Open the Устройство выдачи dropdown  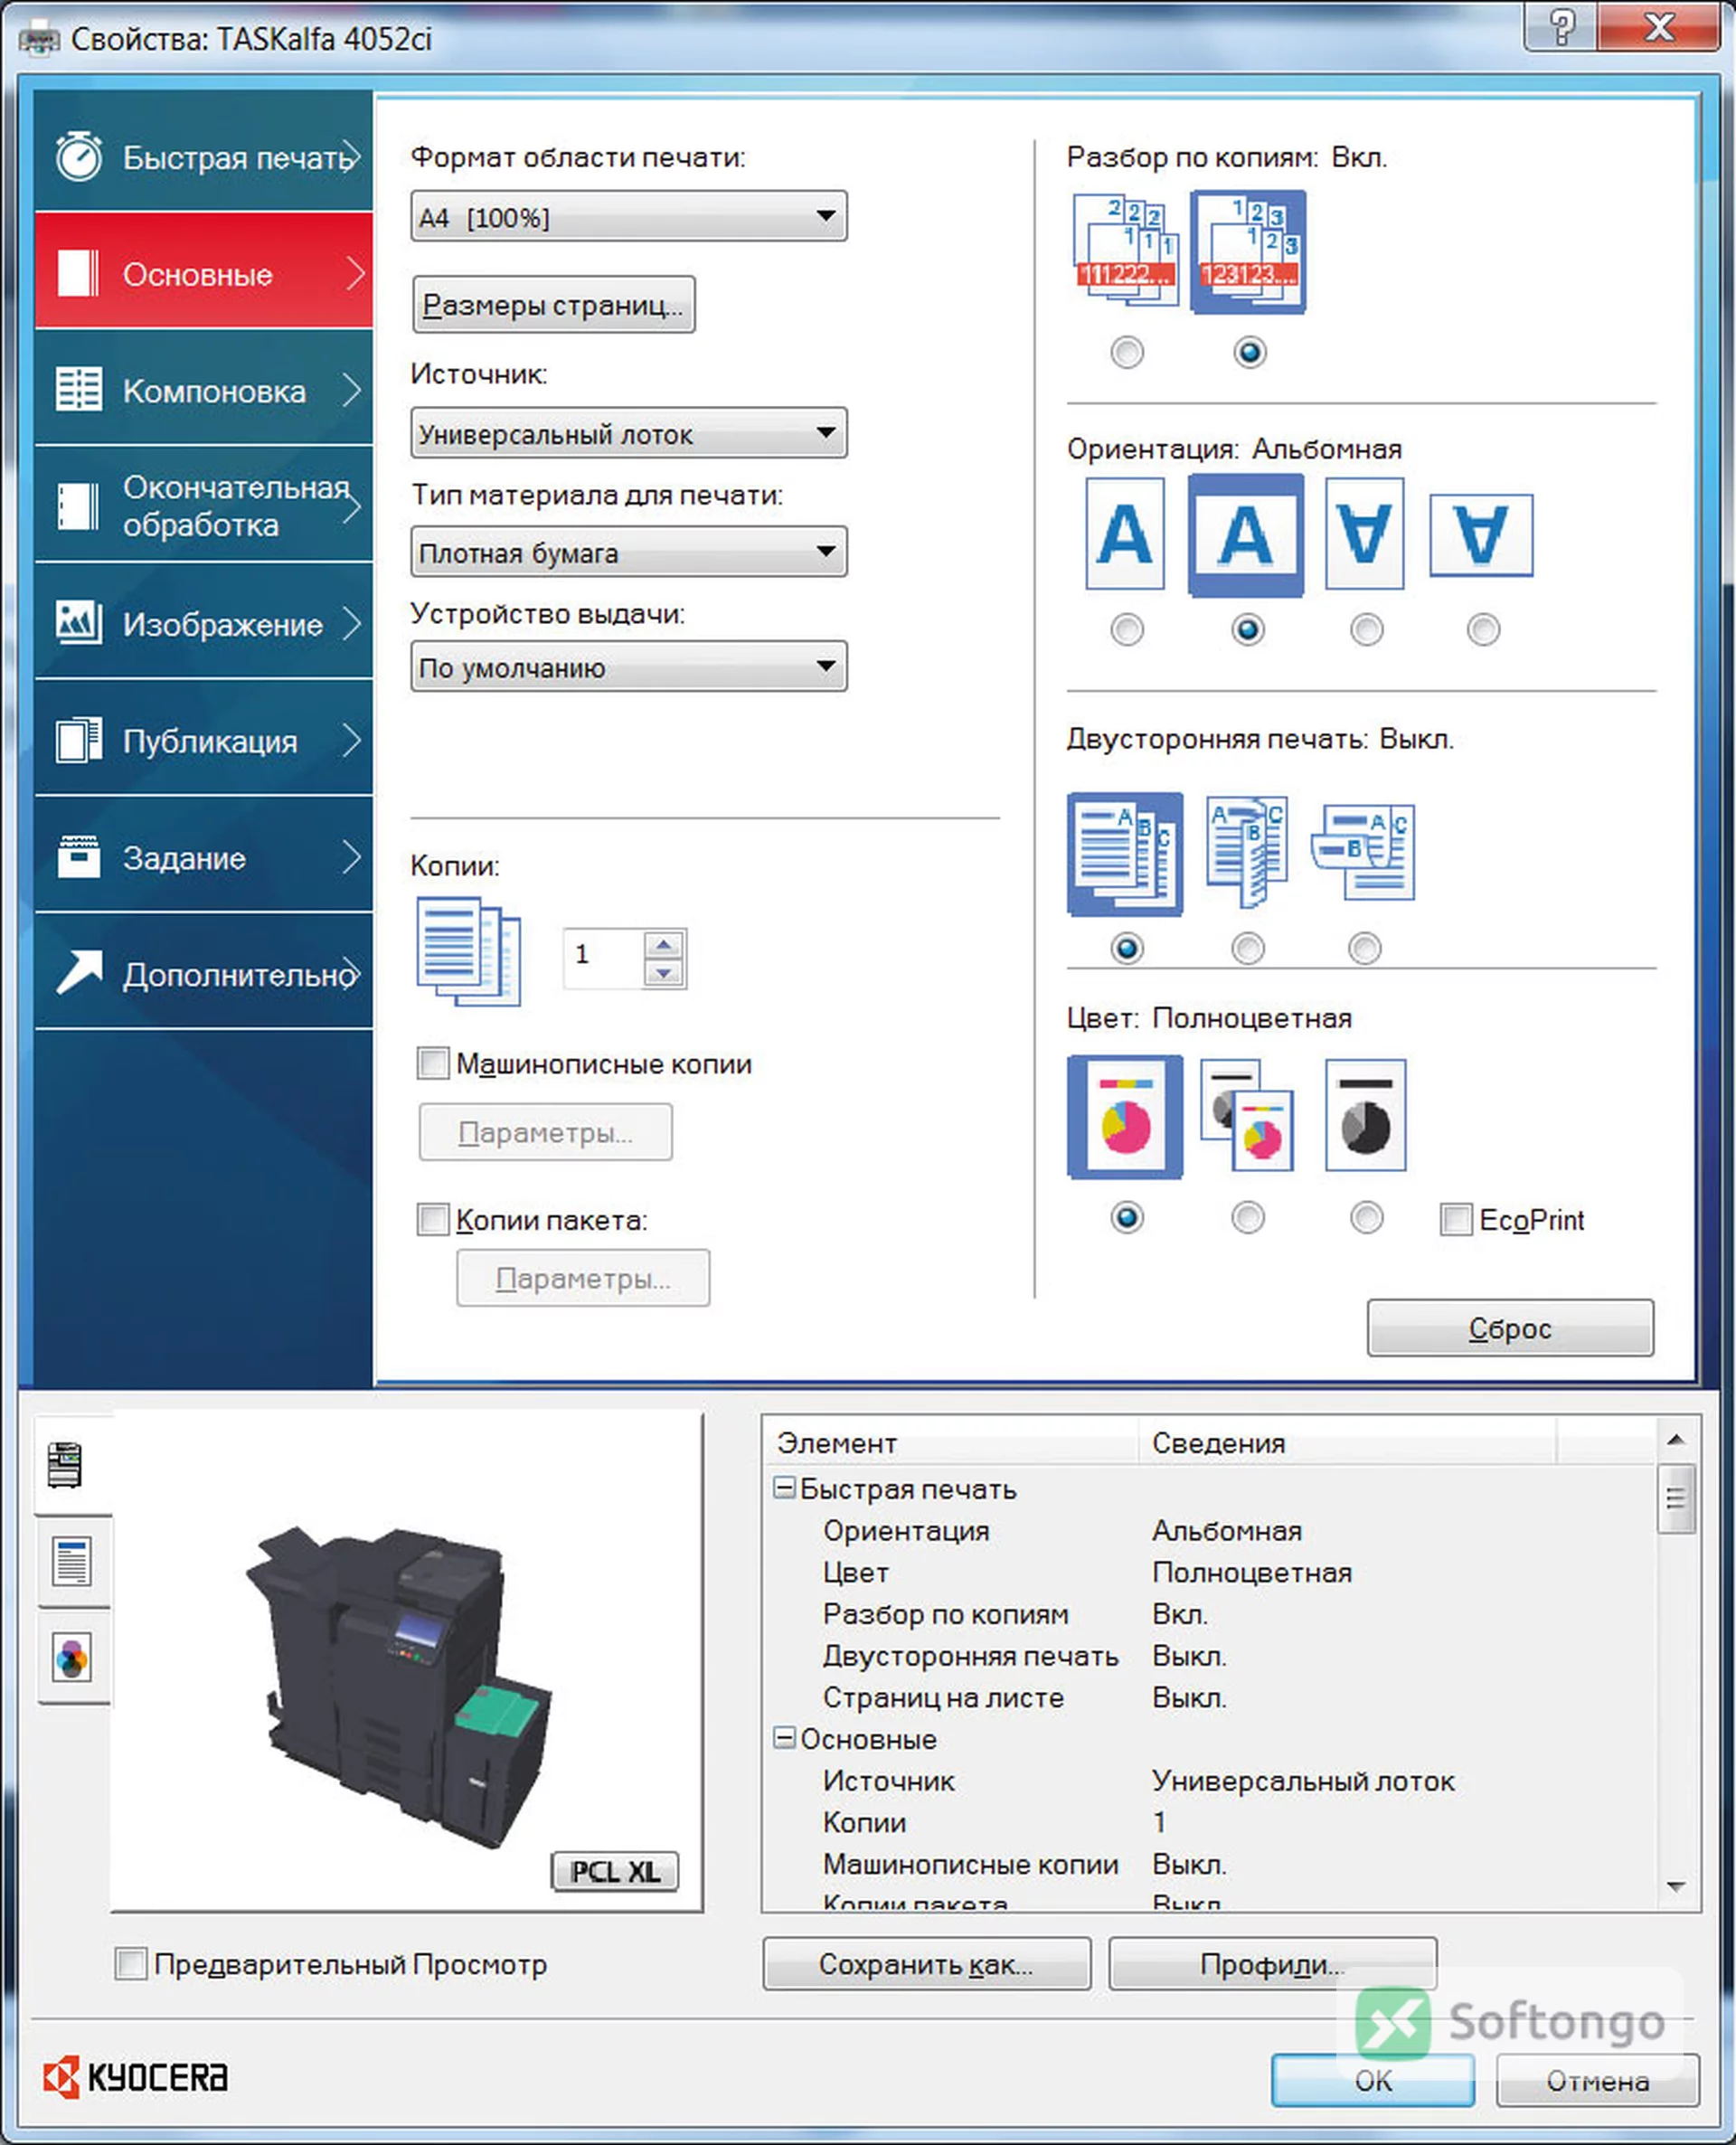coord(628,667)
